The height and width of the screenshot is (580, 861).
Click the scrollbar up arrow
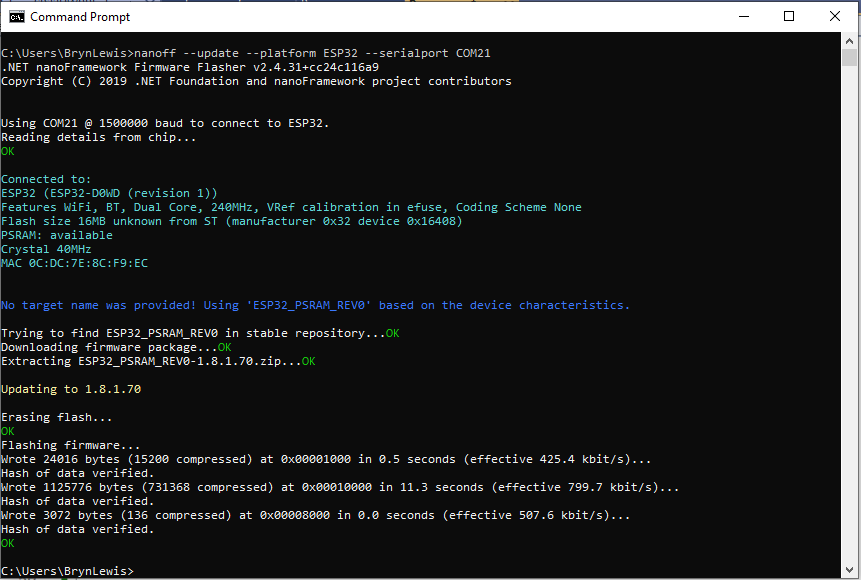851,42
